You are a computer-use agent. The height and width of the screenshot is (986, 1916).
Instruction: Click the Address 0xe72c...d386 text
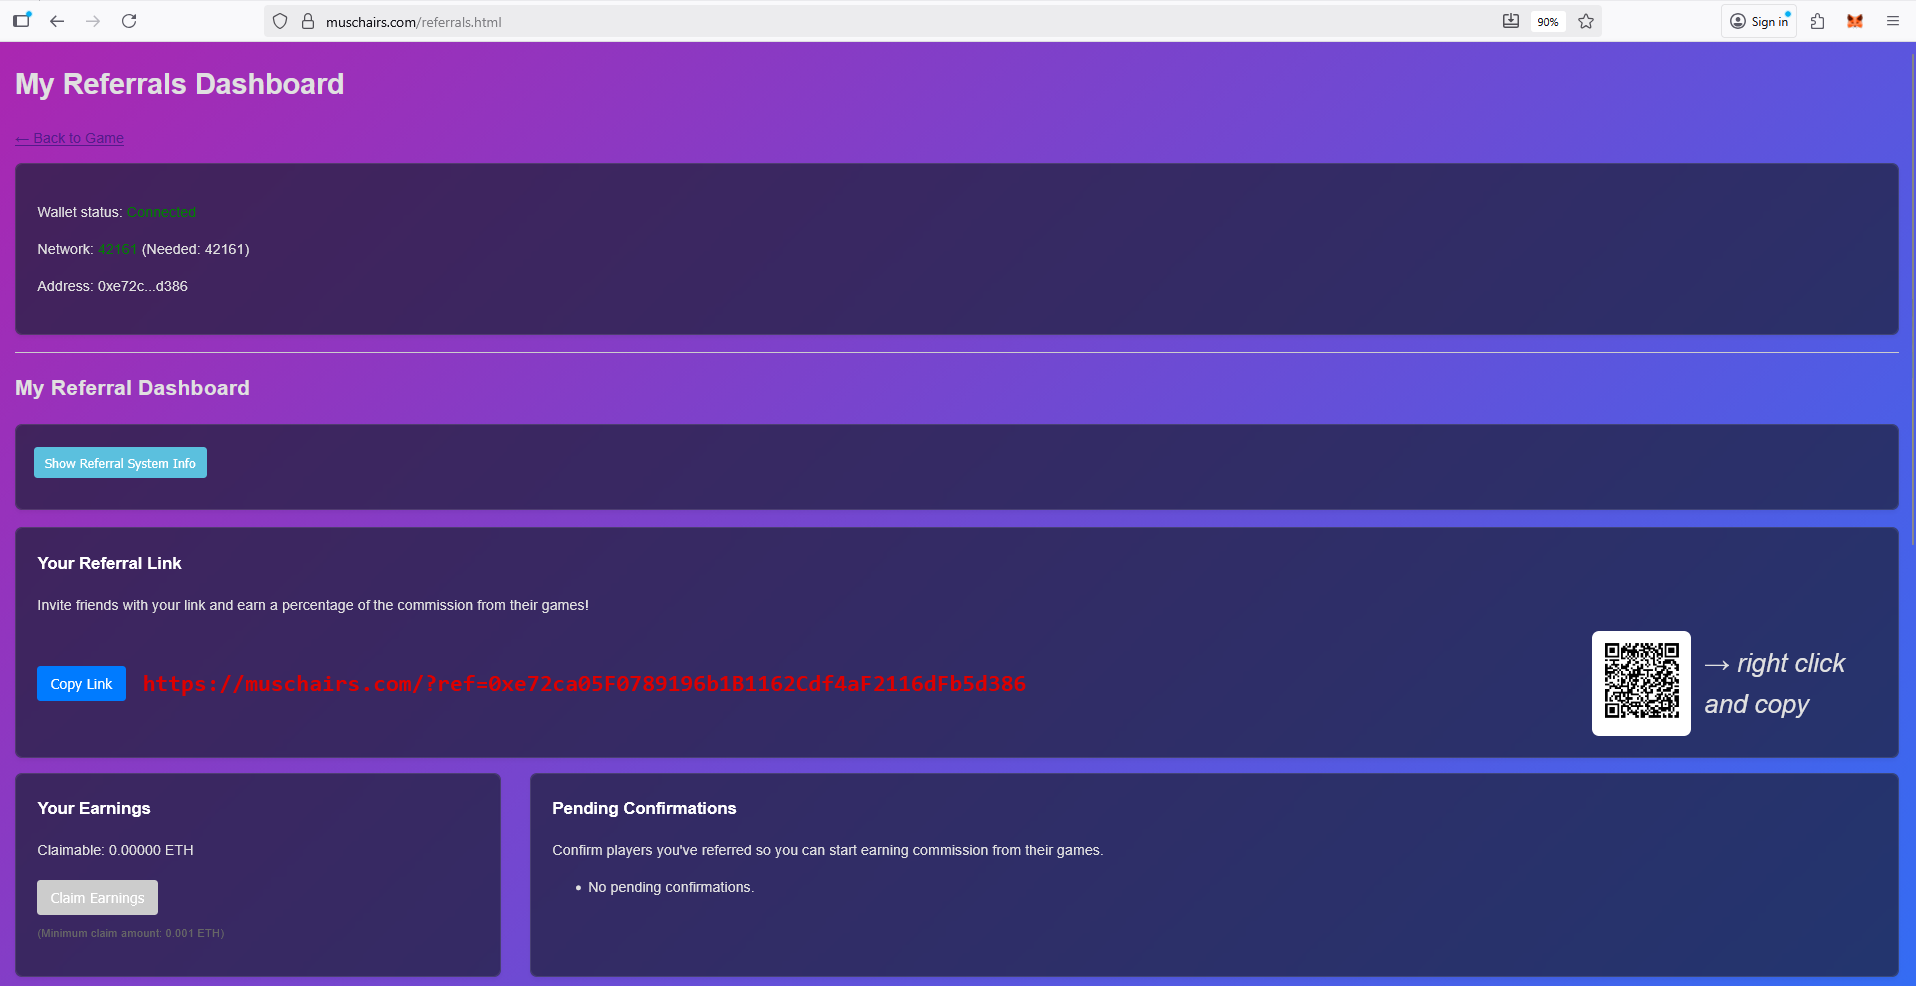coord(112,286)
